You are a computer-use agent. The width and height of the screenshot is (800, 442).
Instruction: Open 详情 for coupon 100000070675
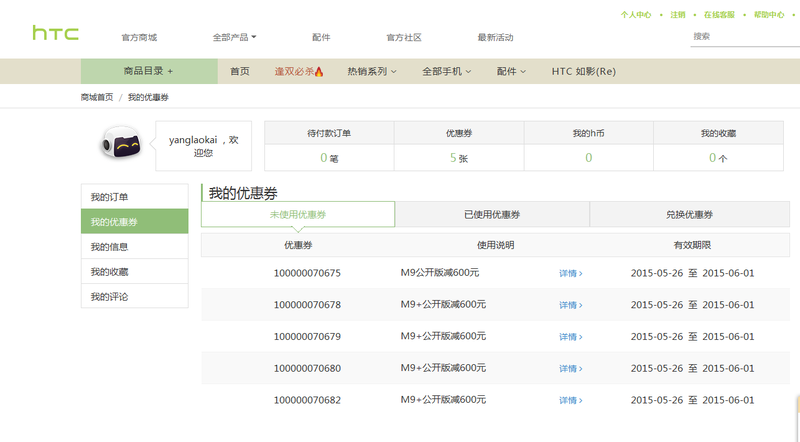click(x=570, y=273)
